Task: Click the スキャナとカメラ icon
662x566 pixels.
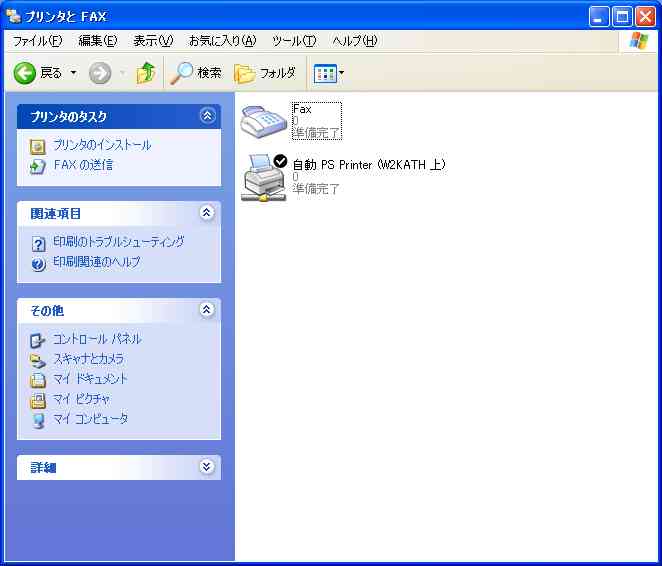Action: (x=38, y=361)
